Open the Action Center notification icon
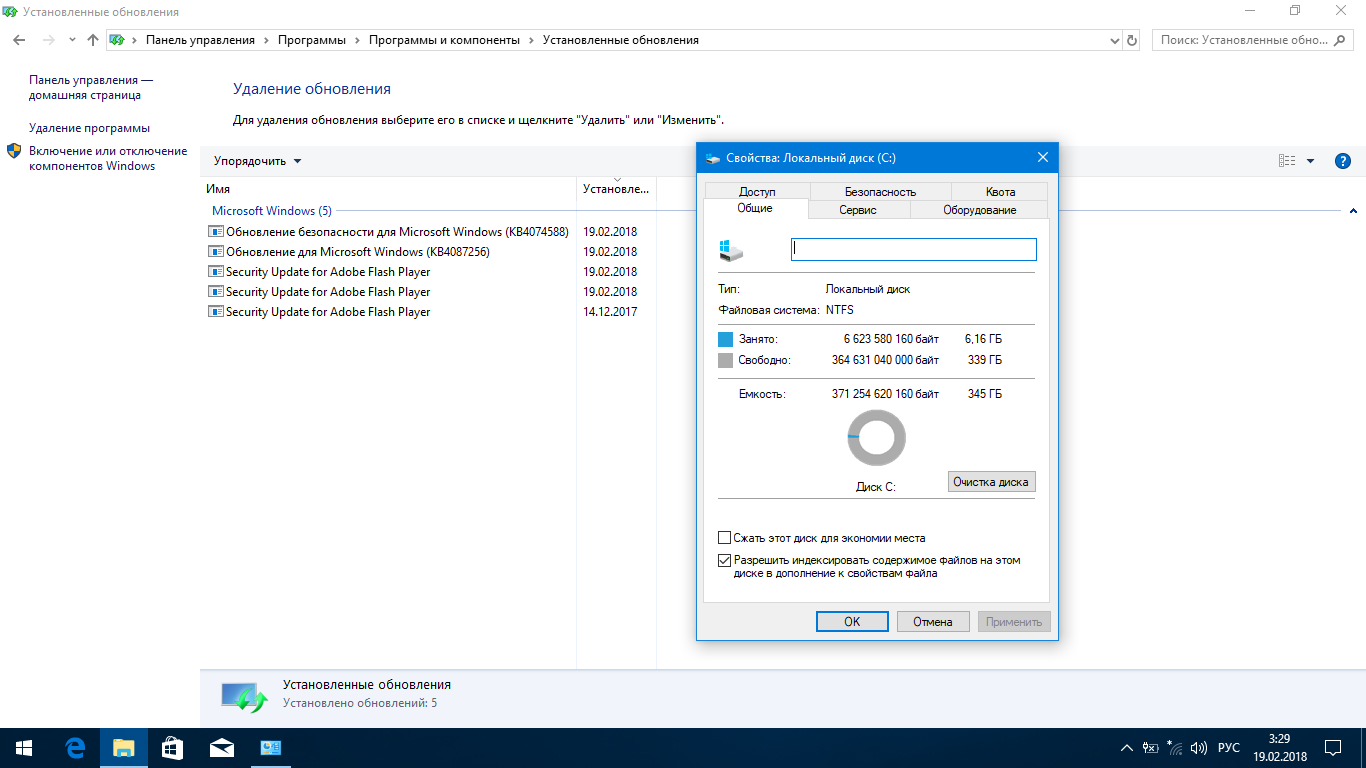Screen dimensions: 1366x768 (1333, 748)
